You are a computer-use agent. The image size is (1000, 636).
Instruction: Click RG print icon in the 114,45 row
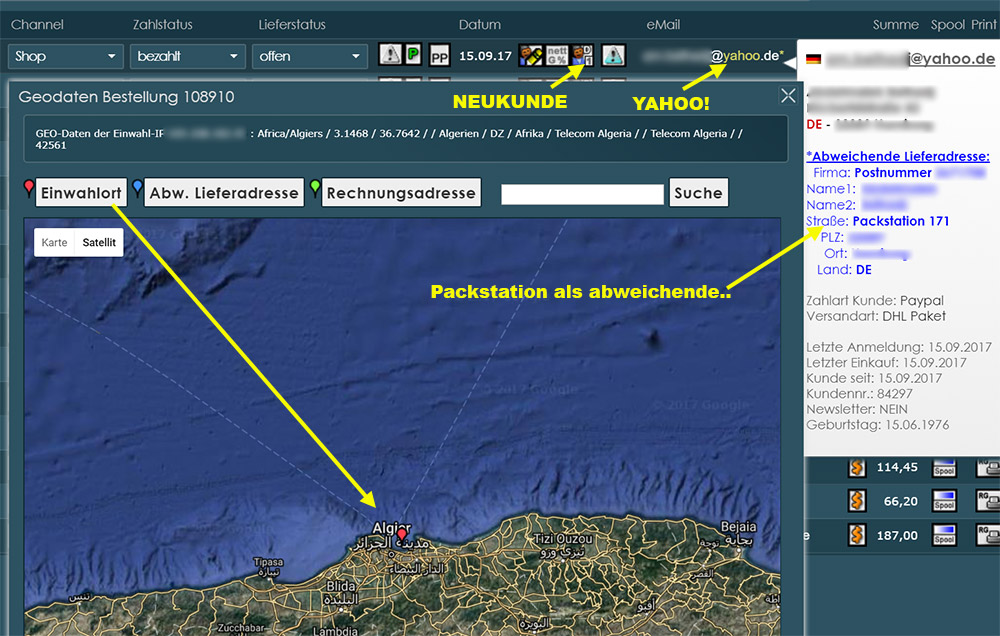pos(988,468)
